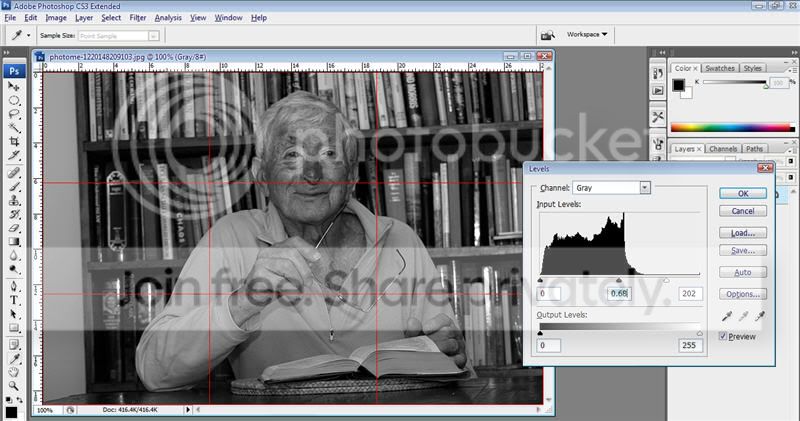This screenshot has width=800, height=421.
Task: Click the gamma input field showing 0.68
Action: coord(620,294)
